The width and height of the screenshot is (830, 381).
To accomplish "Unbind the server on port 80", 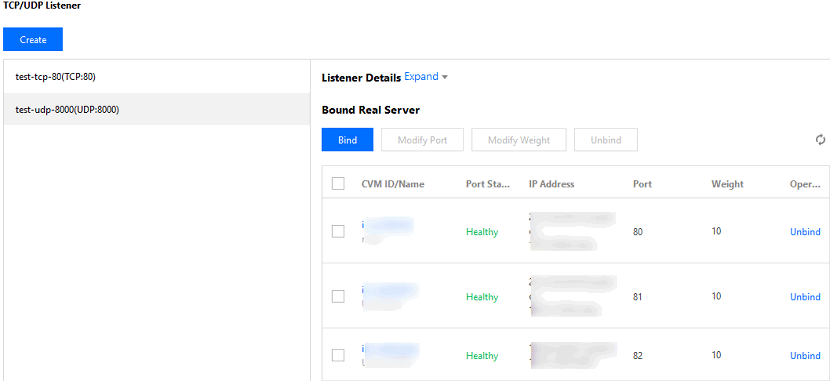I will click(x=805, y=232).
